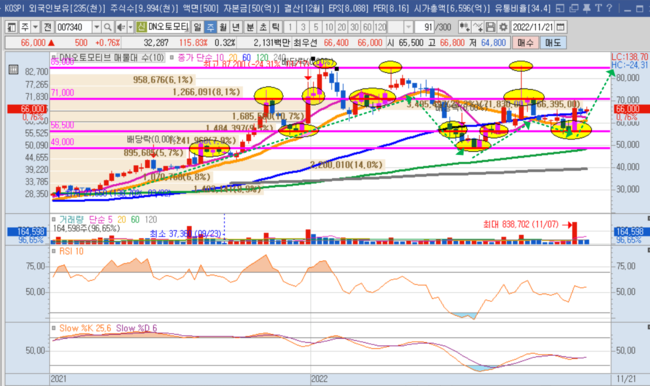Viewport: 650px width, 386px height.
Task: Toggle the grid icon beside price axis
Action: [13, 70]
